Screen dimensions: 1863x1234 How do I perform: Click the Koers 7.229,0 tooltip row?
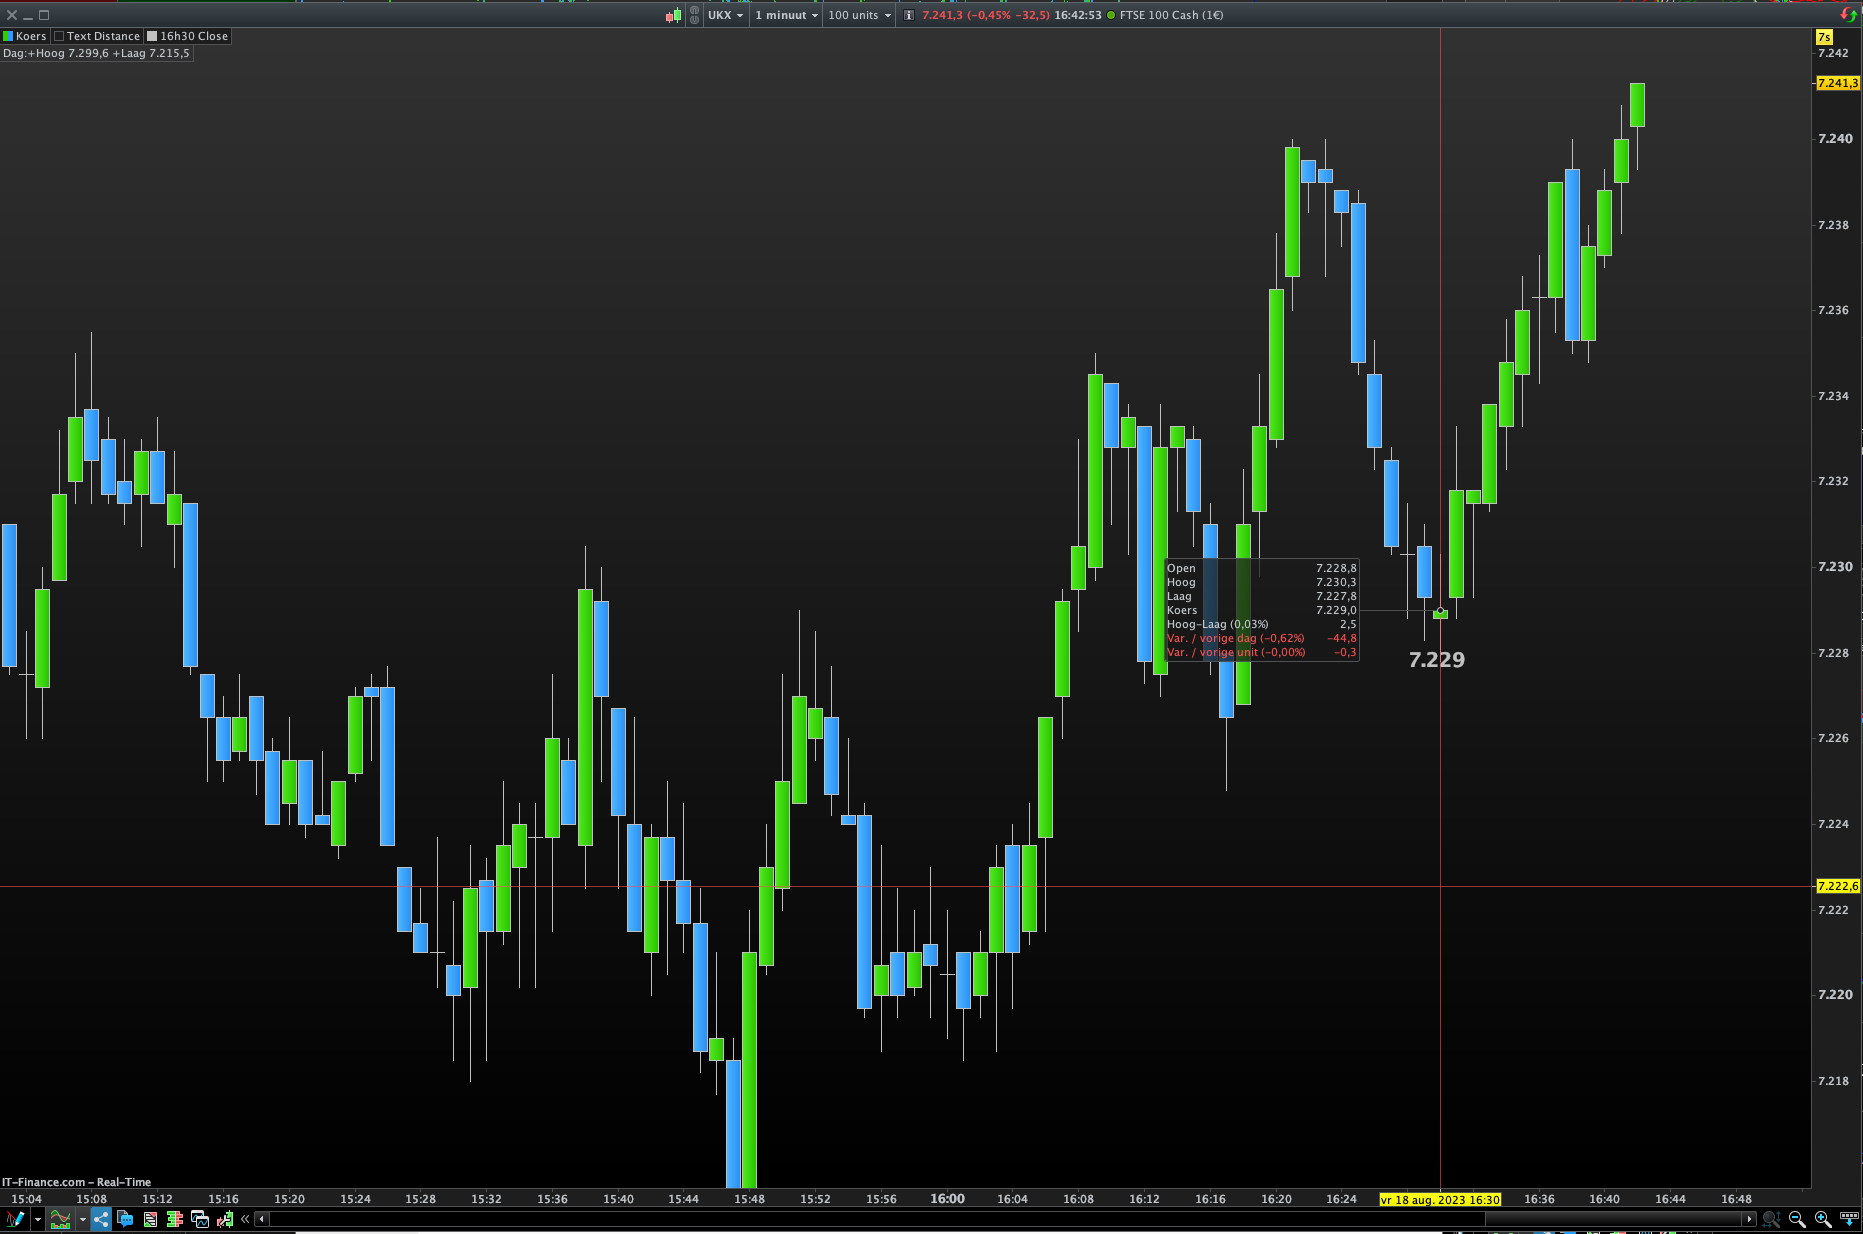[x=1262, y=610]
